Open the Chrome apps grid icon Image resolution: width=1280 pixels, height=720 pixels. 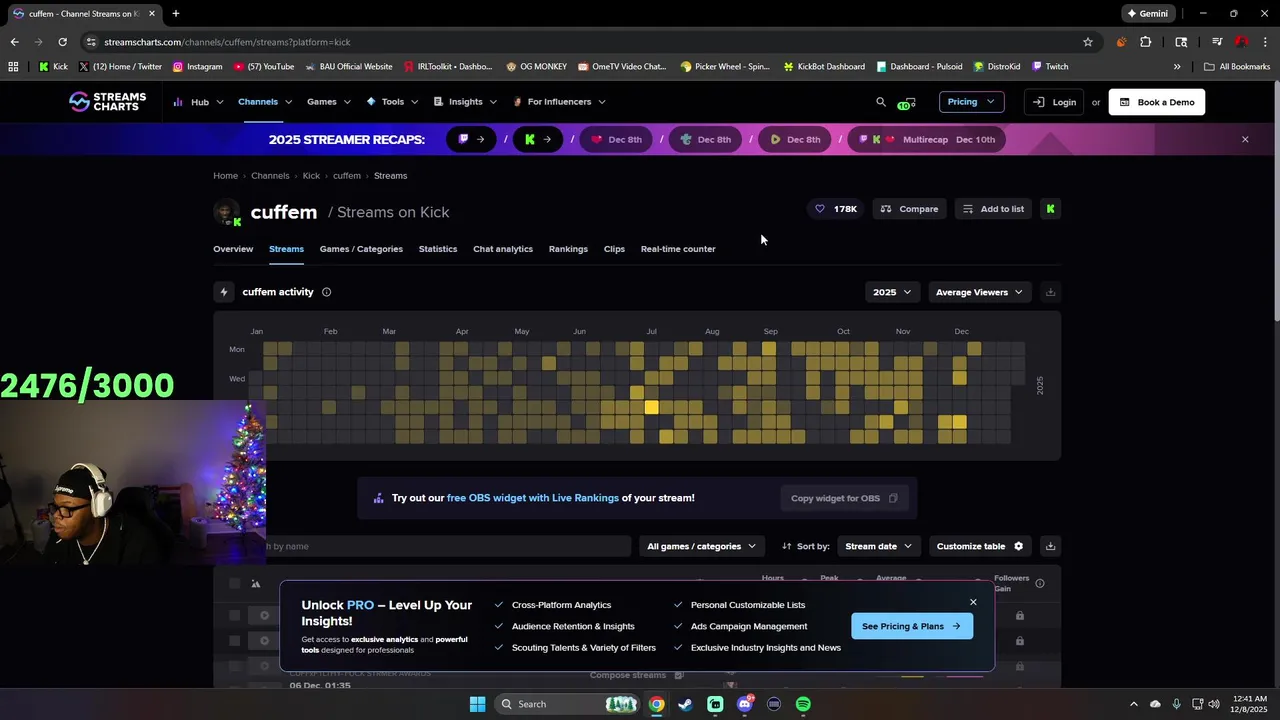click(x=13, y=67)
